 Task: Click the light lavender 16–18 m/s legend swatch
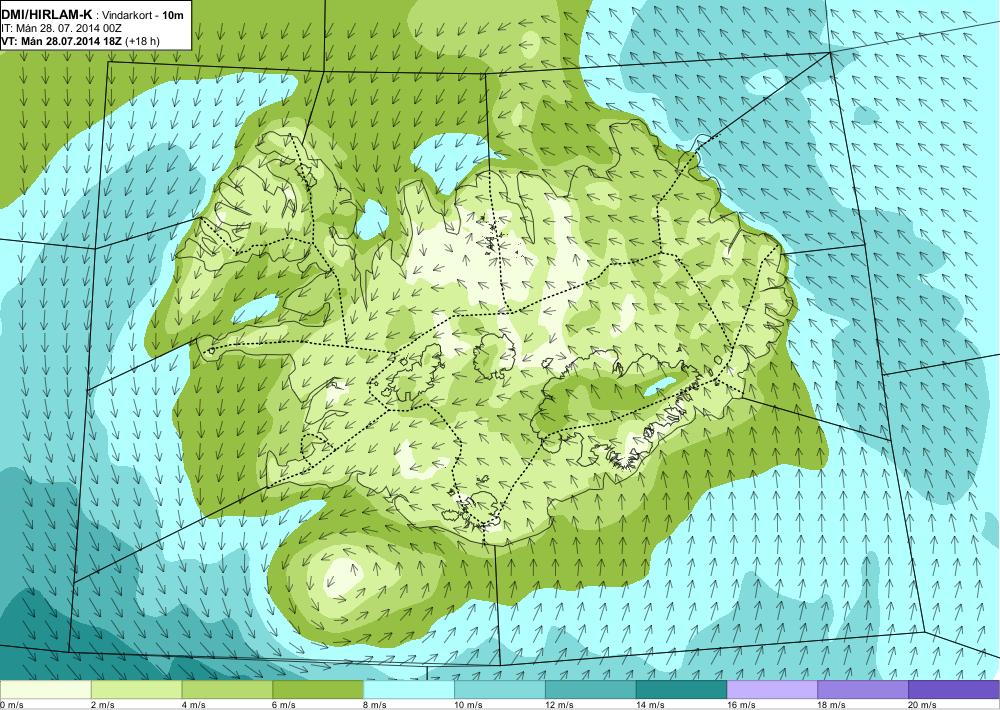772,690
